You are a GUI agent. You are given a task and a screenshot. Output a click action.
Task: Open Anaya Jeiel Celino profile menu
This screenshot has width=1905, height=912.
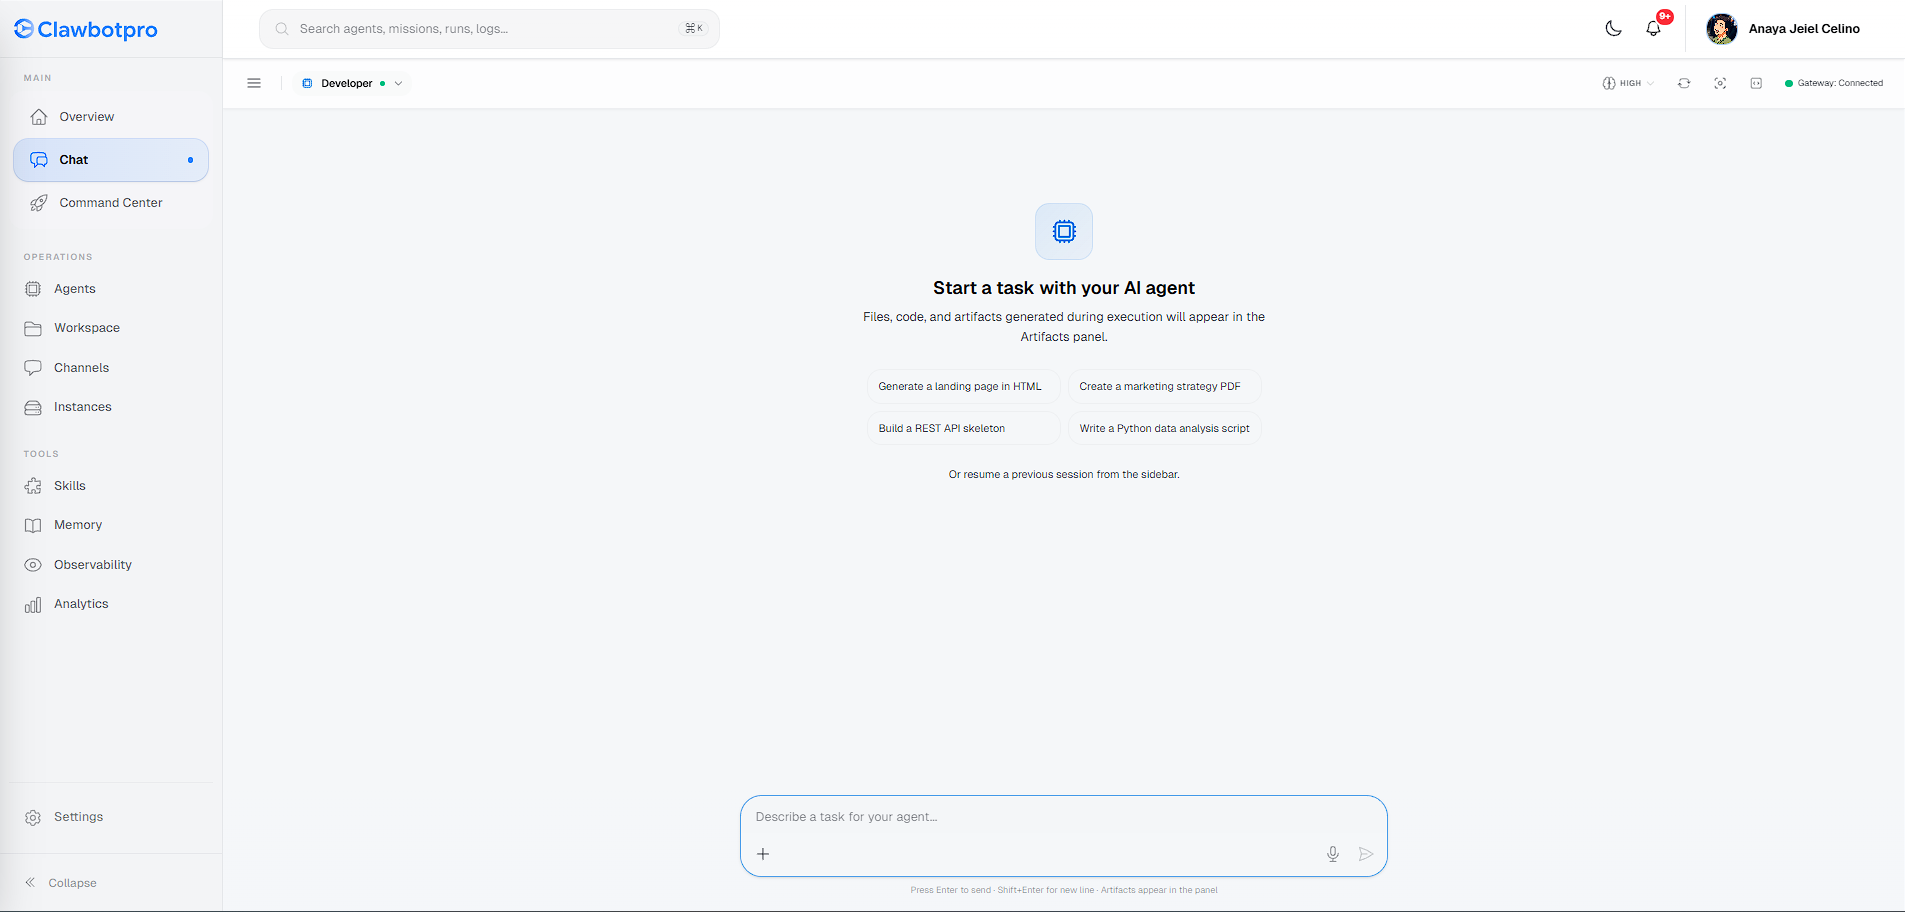pos(1784,29)
